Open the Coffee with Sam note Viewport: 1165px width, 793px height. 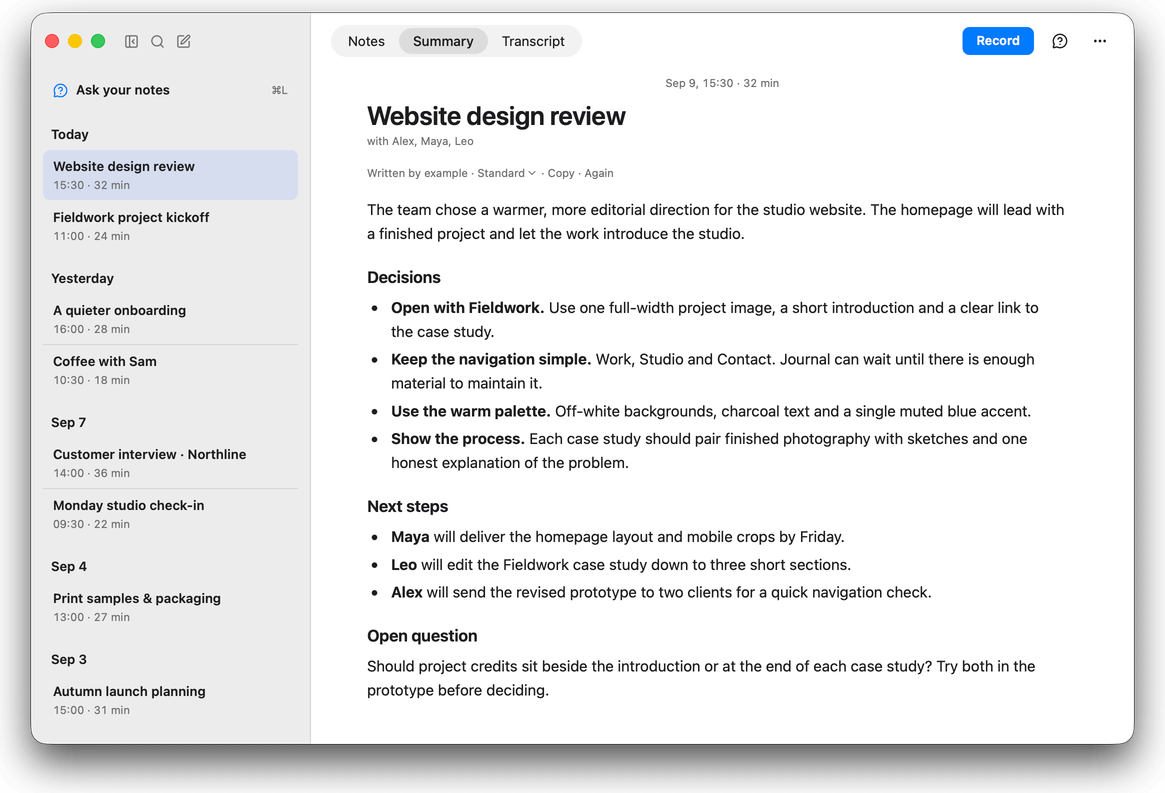(x=170, y=370)
